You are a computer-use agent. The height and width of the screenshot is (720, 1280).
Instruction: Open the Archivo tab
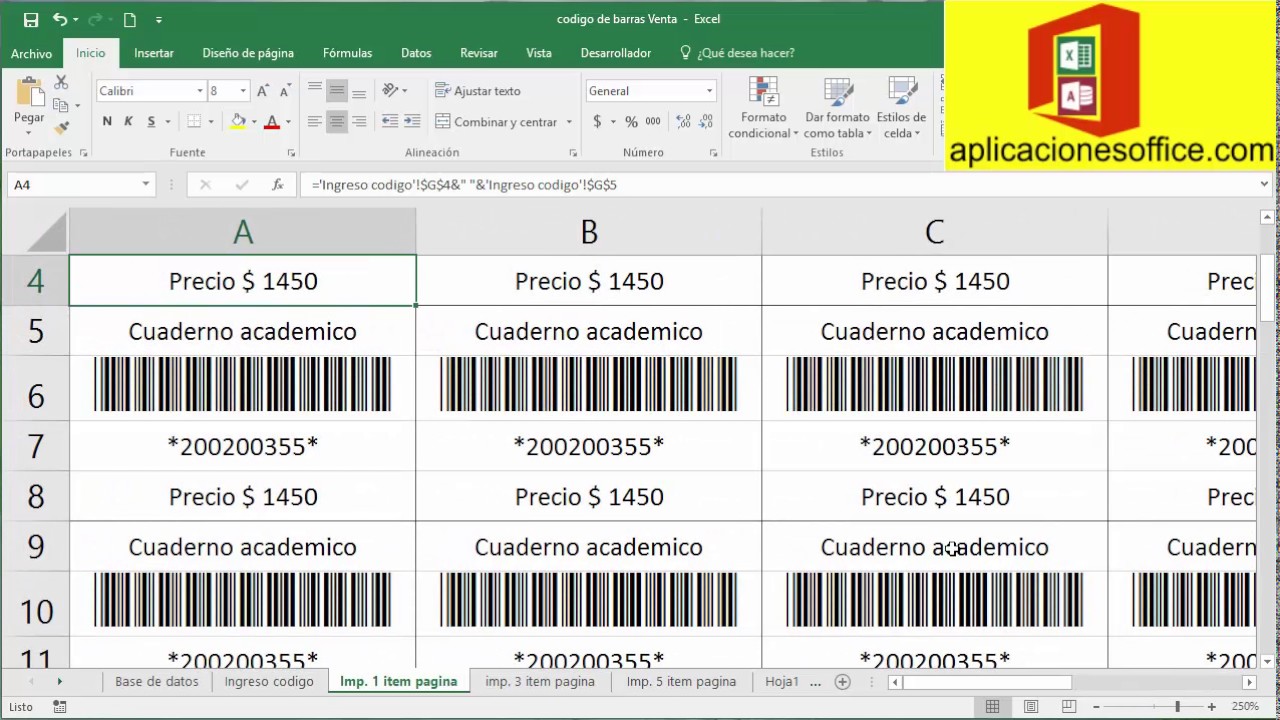tap(32, 53)
